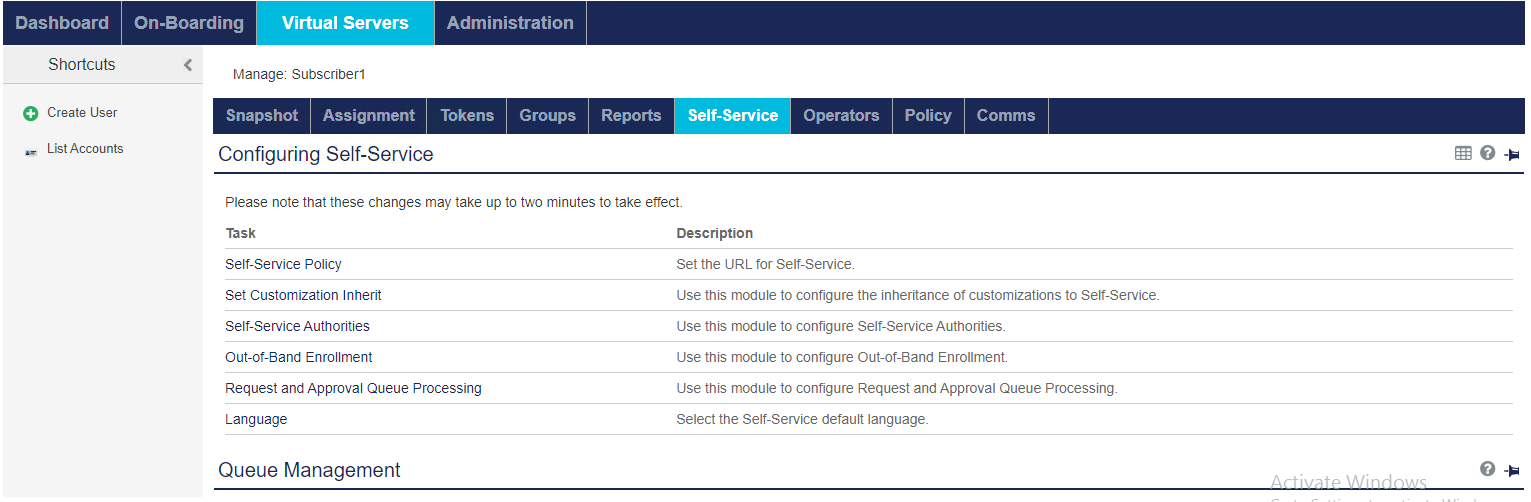Open Set Customization Inherit task
The width and height of the screenshot is (1531, 502).
pyautogui.click(x=303, y=295)
